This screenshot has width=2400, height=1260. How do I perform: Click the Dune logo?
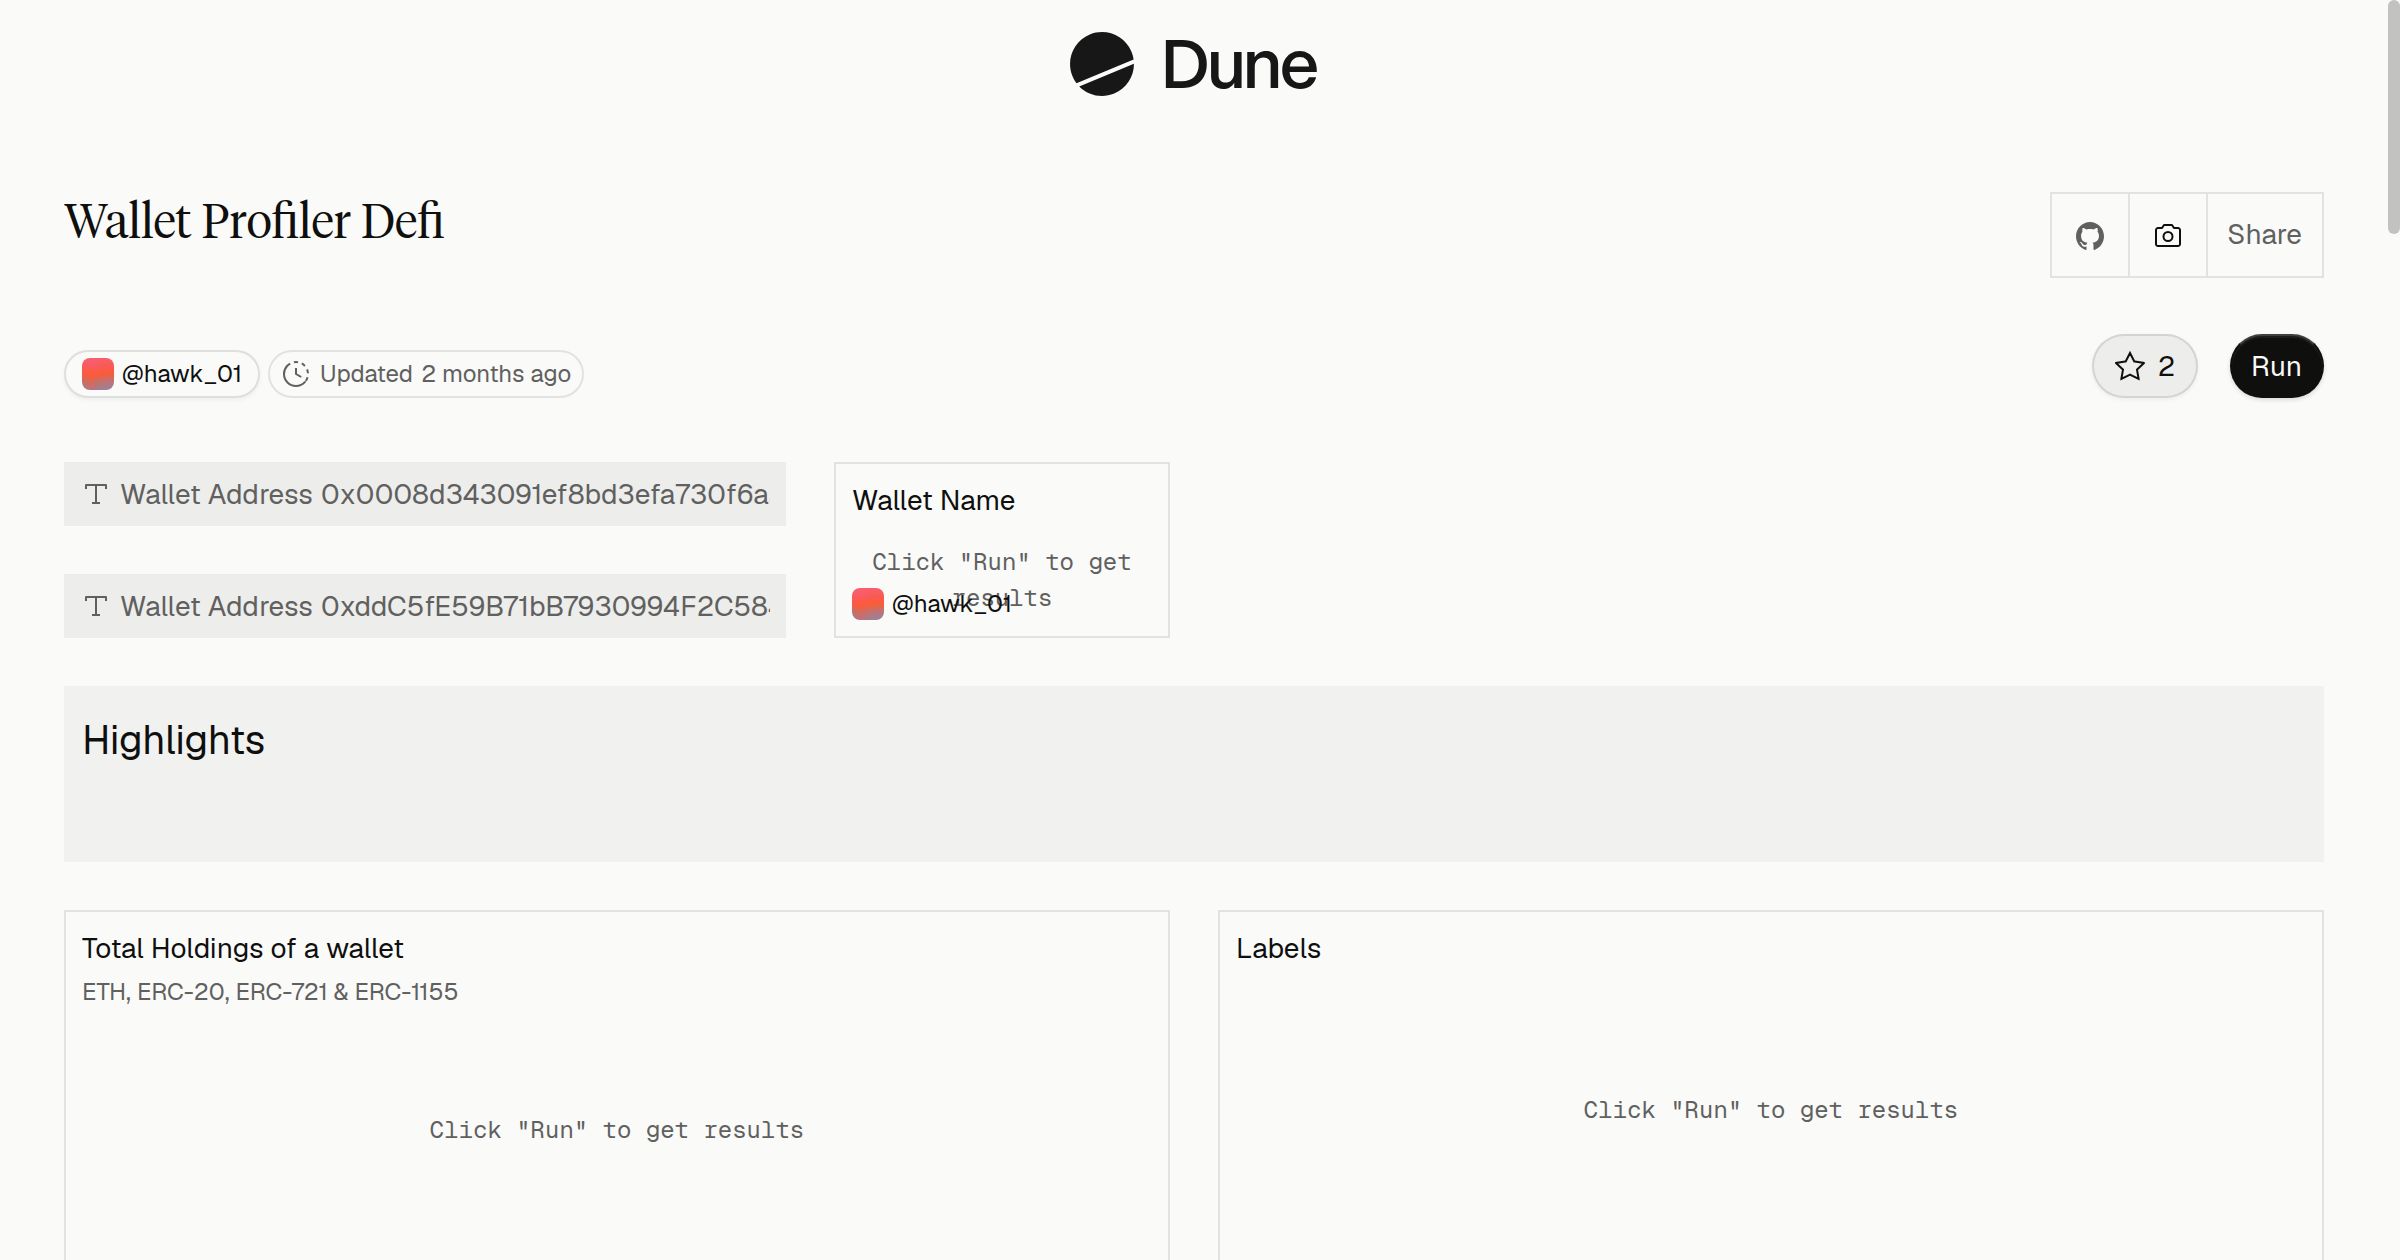click(x=1193, y=64)
